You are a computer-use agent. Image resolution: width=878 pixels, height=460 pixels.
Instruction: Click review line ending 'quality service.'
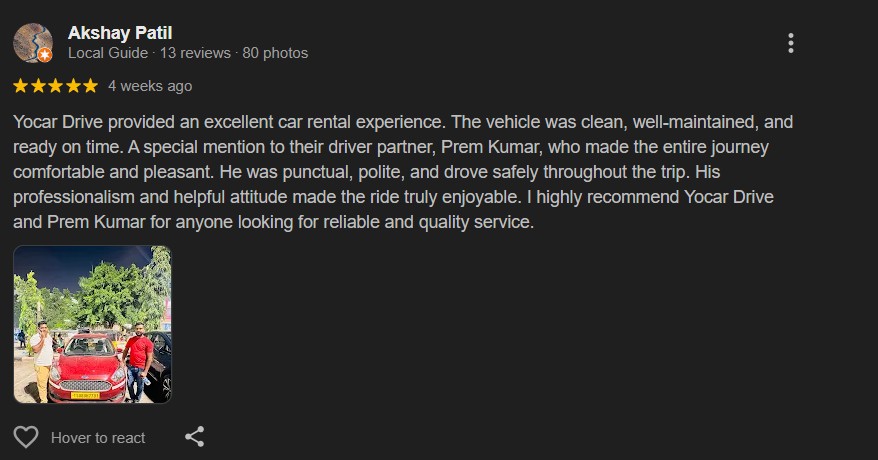point(274,222)
